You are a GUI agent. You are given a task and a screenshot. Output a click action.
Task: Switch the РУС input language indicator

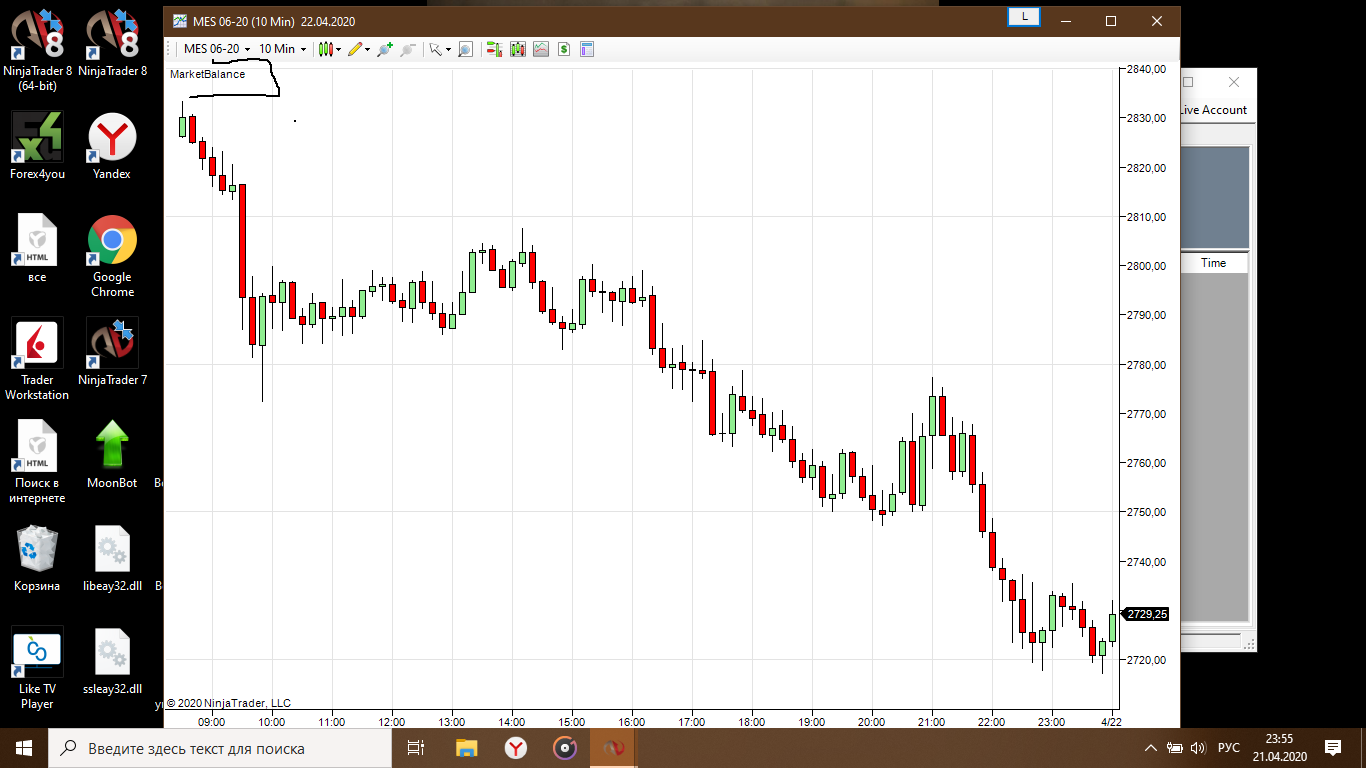tap(1229, 748)
